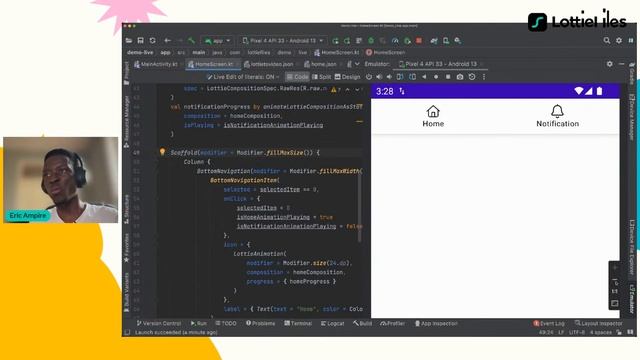
Task: Expand the hidden editor tabs chevron
Action: (x=357, y=64)
